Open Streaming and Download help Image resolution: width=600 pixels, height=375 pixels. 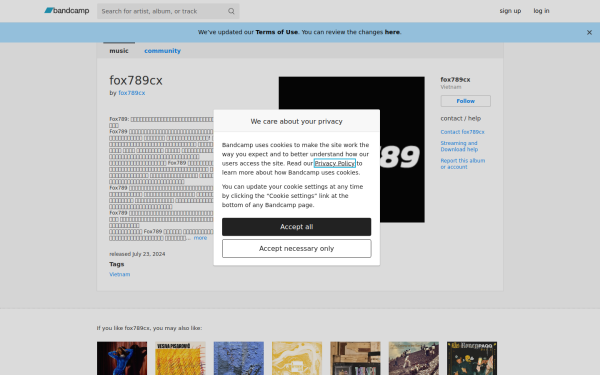[x=459, y=146]
